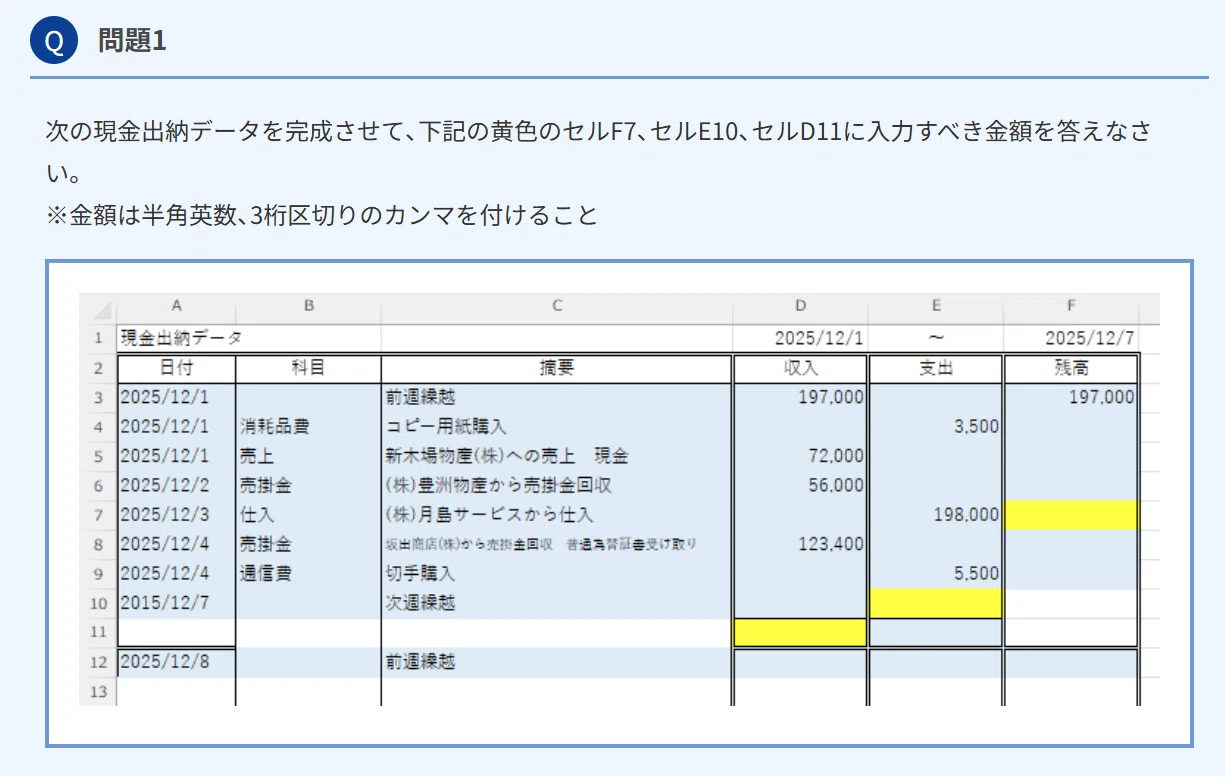Screen dimensions: 1225x776
Task: Click the 日付 header cell
Action: [176, 368]
